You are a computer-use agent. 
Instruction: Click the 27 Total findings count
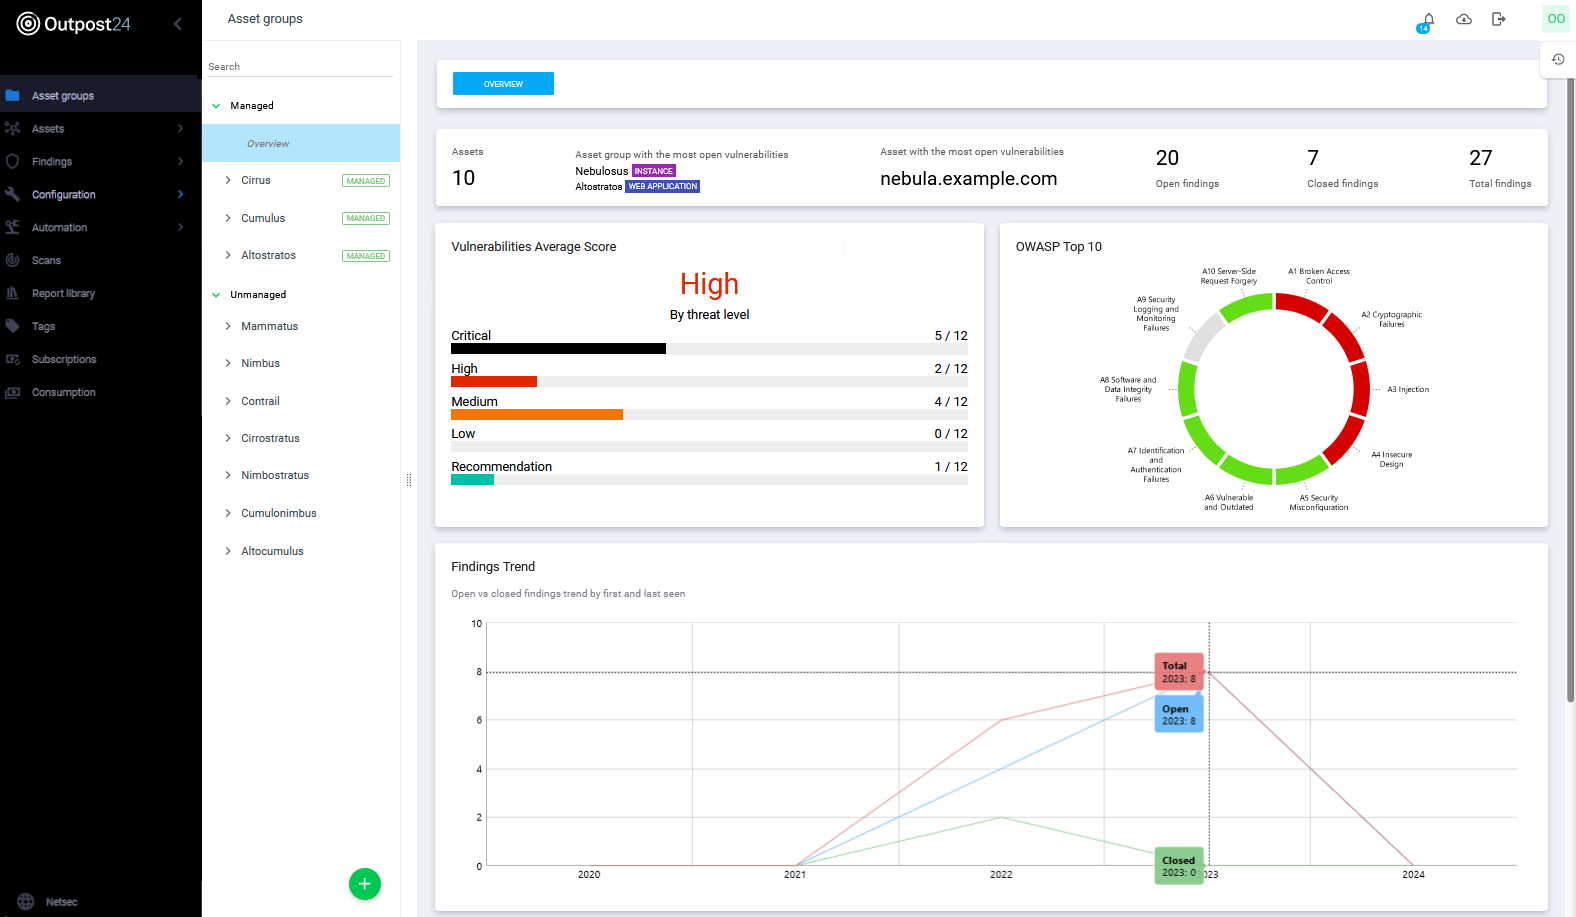1480,158
